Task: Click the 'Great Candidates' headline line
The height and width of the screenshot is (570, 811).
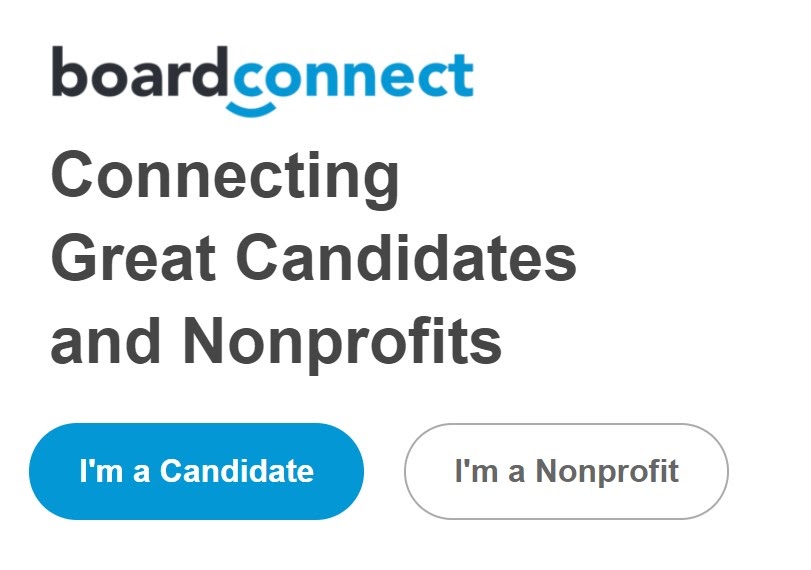Action: click(313, 257)
